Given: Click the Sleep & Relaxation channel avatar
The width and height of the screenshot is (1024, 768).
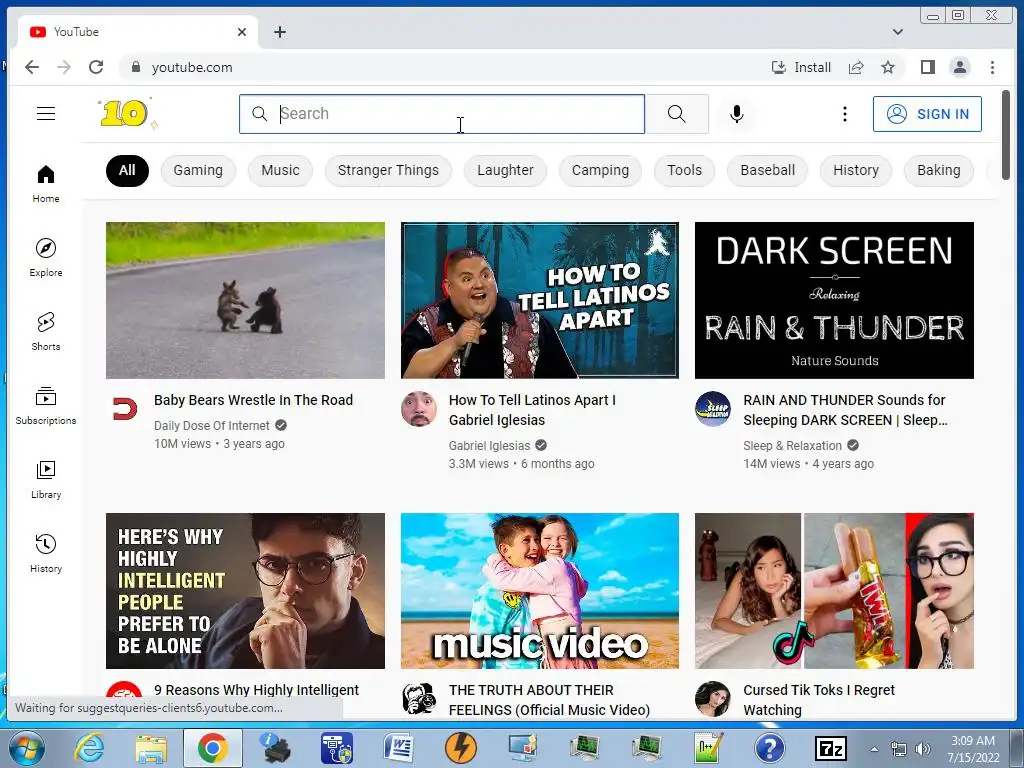Looking at the screenshot, I should pyautogui.click(x=712, y=409).
